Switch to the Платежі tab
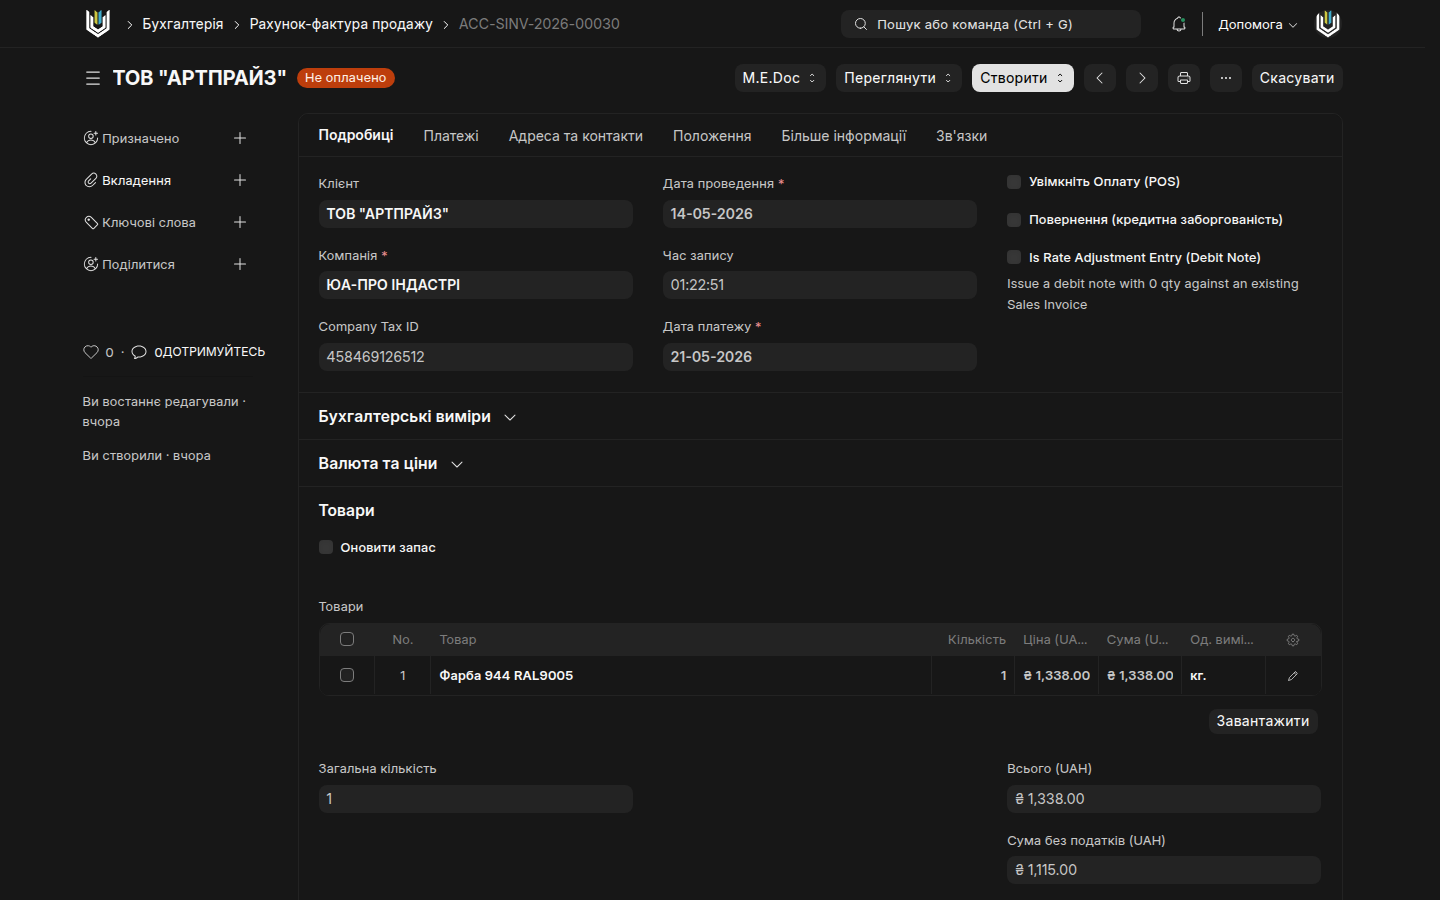Image resolution: width=1440 pixels, height=900 pixels. pos(451,136)
